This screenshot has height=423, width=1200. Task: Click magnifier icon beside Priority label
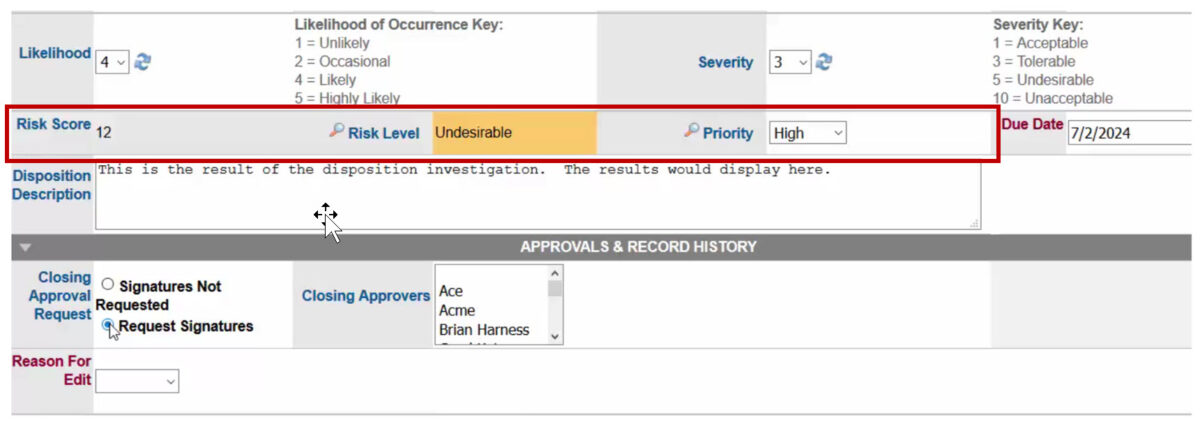692,131
